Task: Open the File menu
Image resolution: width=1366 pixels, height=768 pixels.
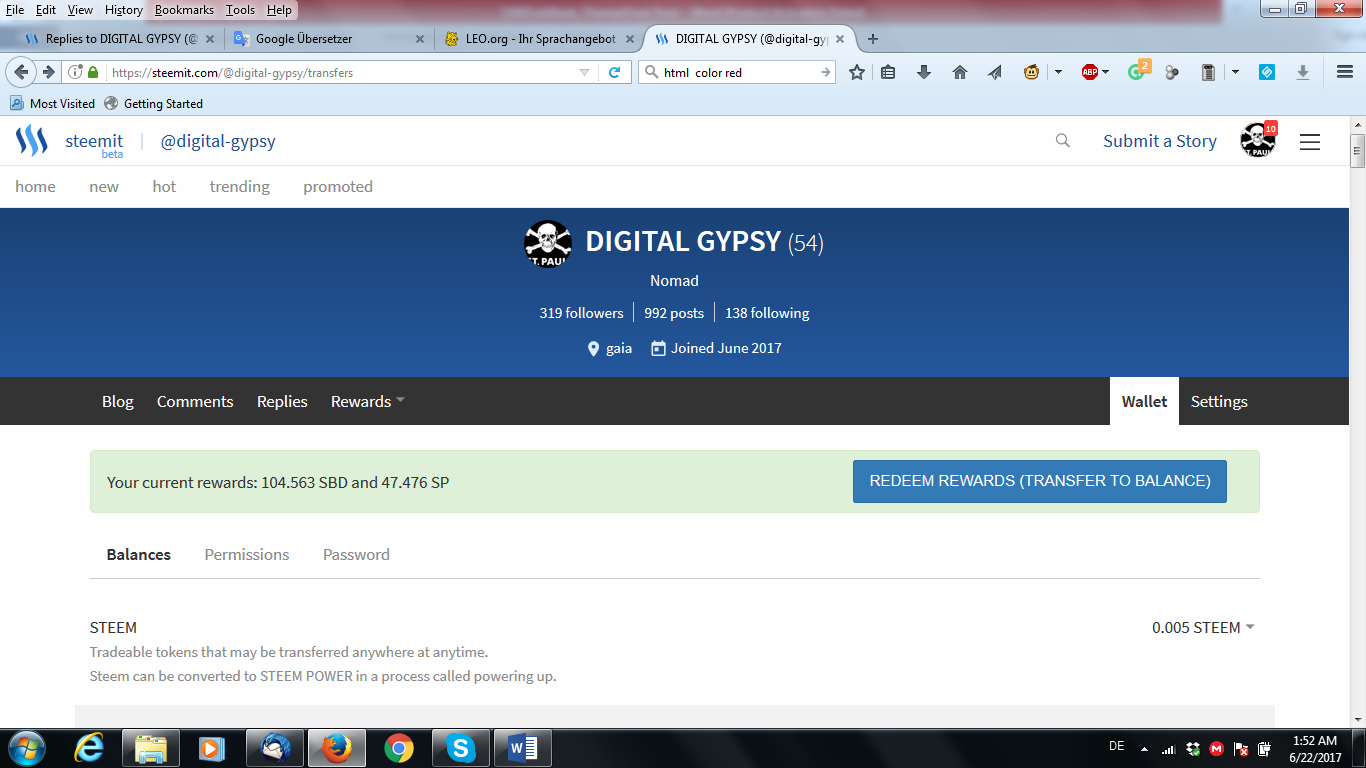Action: point(15,10)
